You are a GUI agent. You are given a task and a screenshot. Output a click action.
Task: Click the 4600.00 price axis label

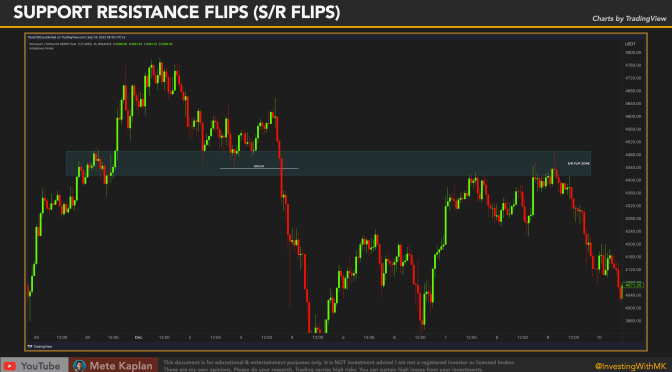pyautogui.click(x=633, y=116)
